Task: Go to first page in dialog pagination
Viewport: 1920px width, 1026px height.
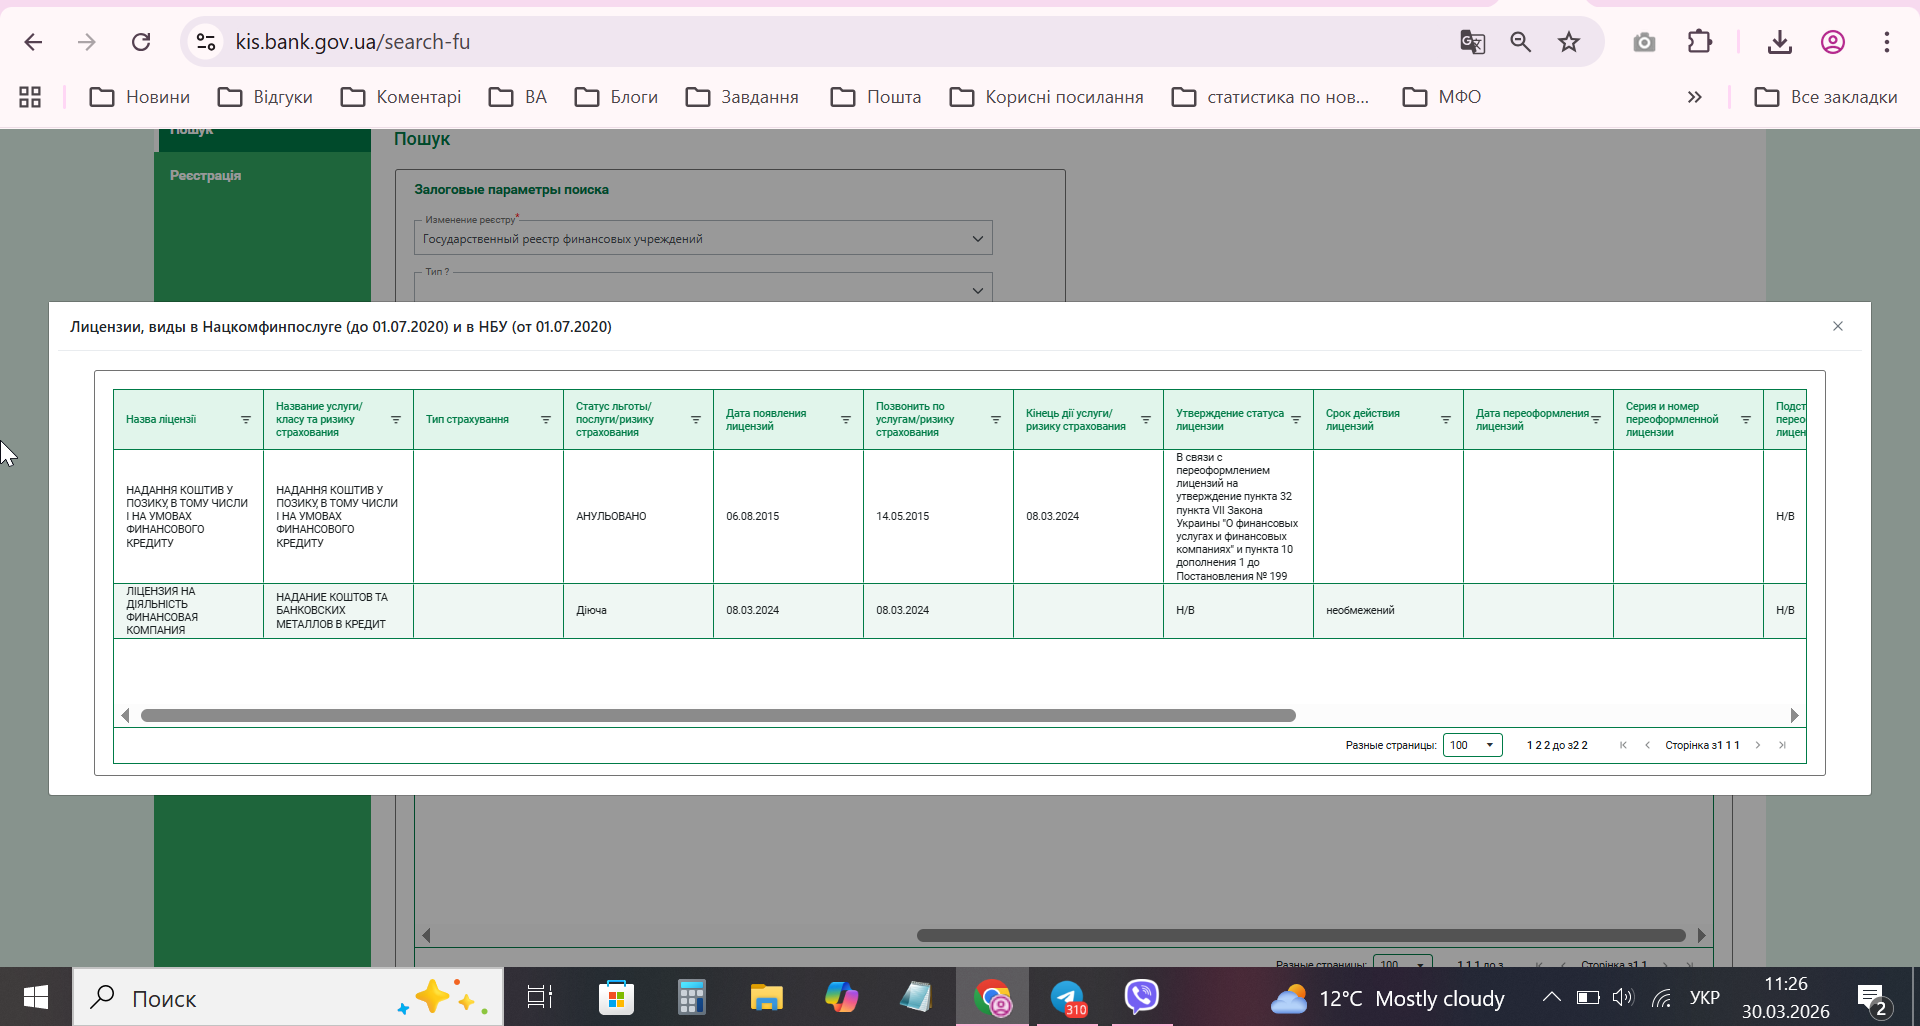Action: point(1623,745)
